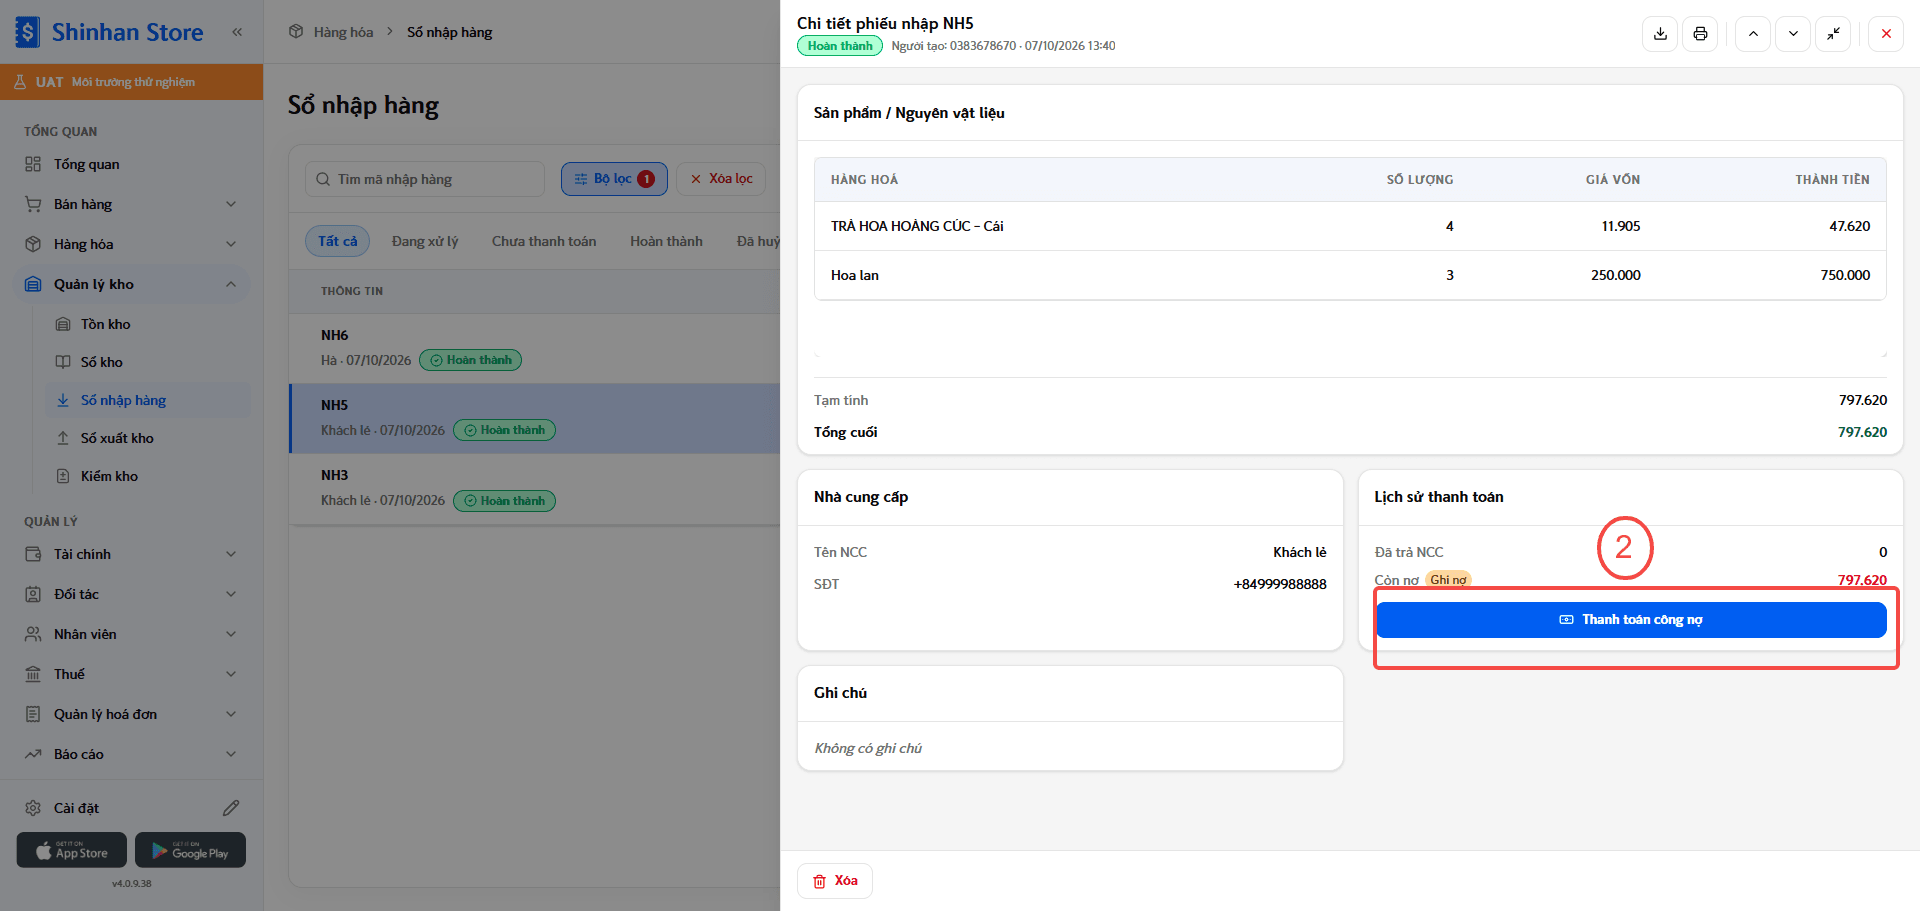Expand Quản lý hoá đơn menu

tap(131, 714)
